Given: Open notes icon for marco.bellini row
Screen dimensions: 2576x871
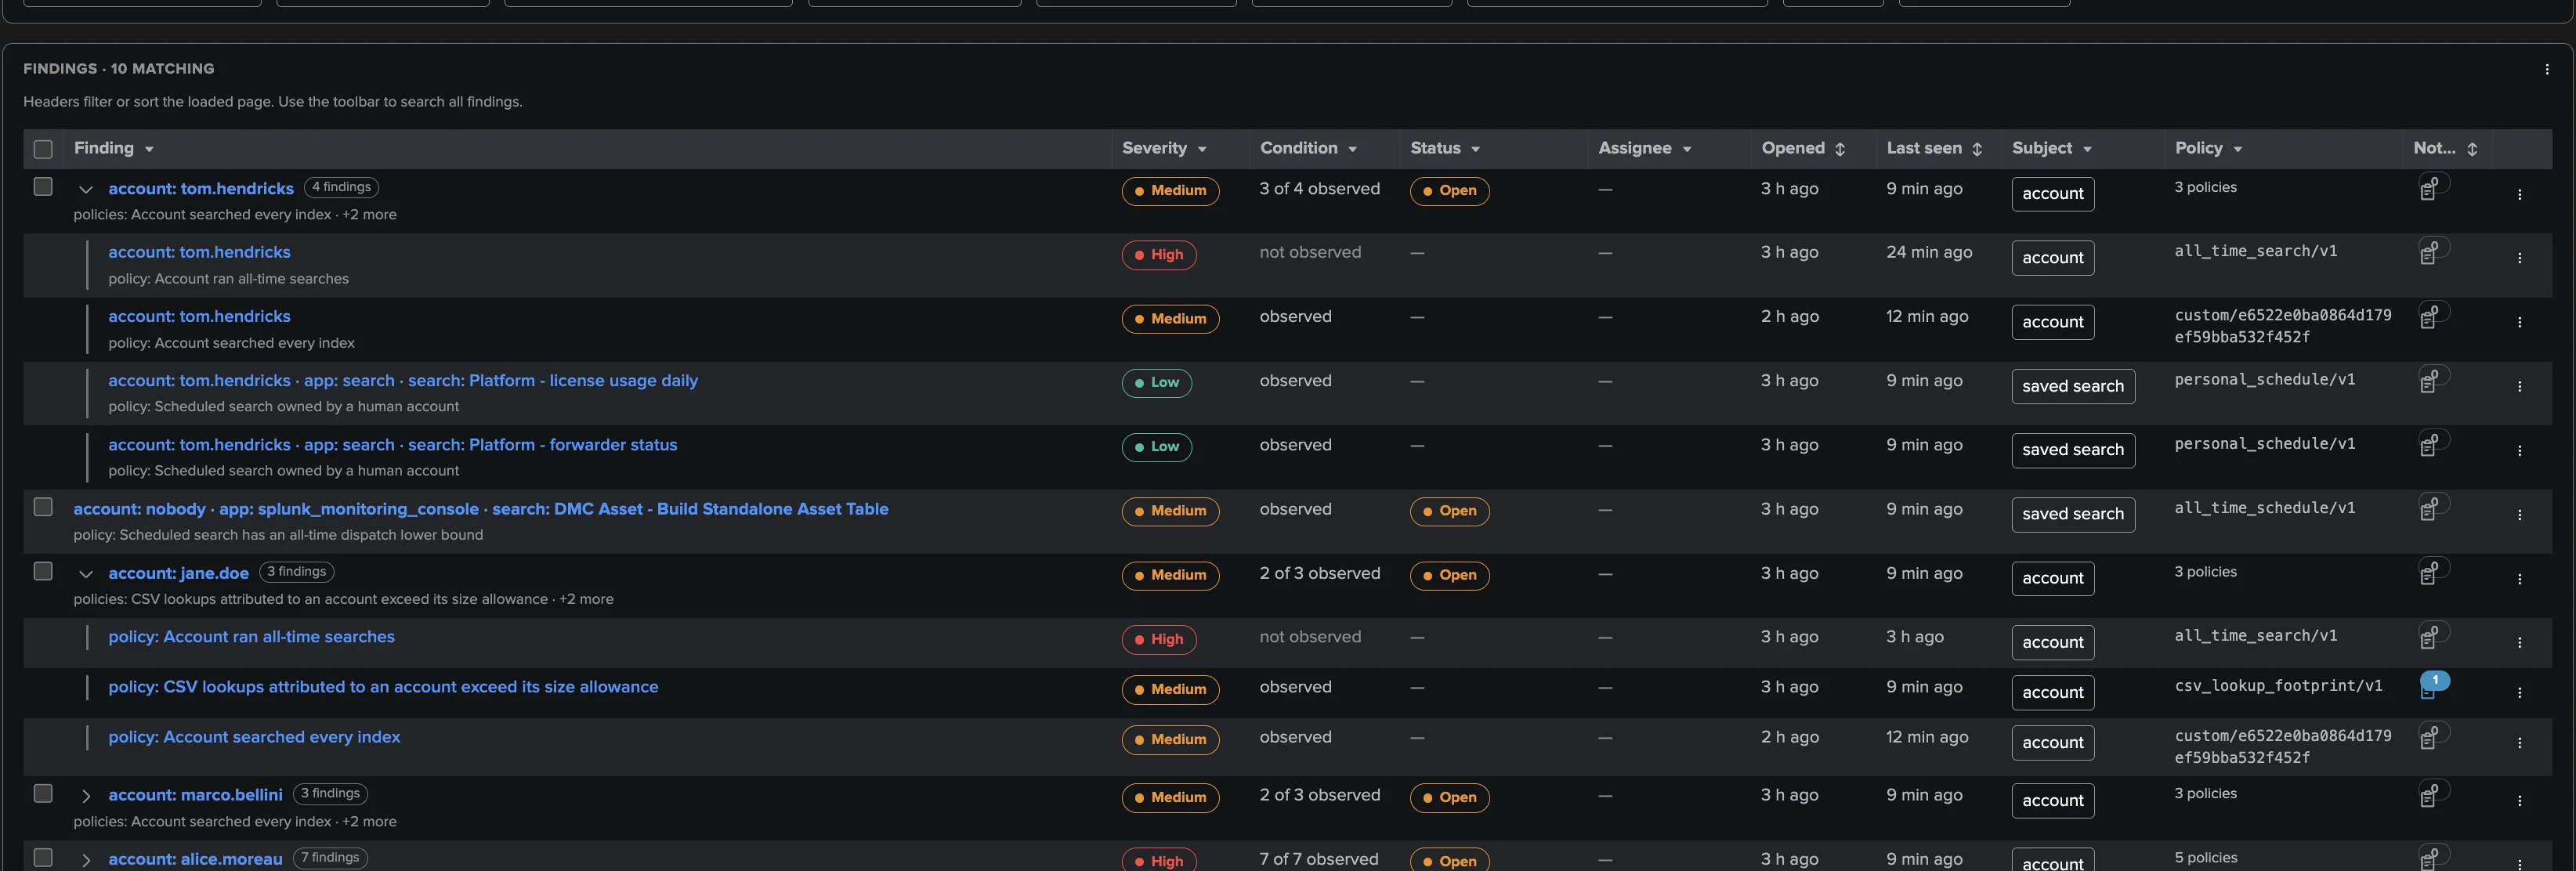Looking at the screenshot, I should pyautogui.click(x=2431, y=794).
